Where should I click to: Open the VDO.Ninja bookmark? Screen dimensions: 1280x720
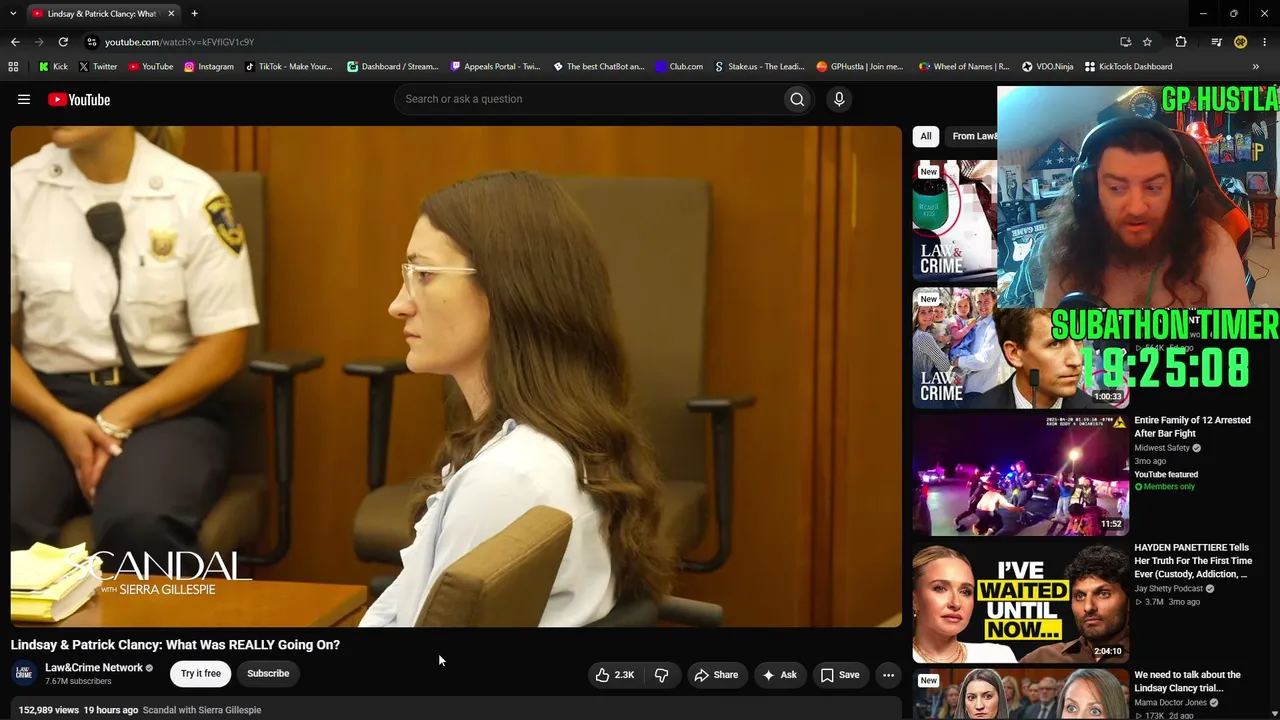pos(1047,67)
